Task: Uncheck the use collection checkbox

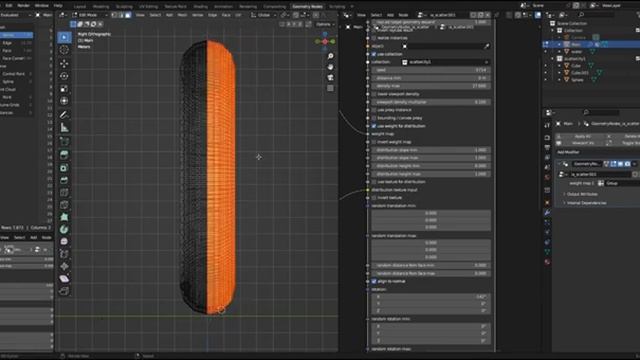Action: (x=374, y=54)
